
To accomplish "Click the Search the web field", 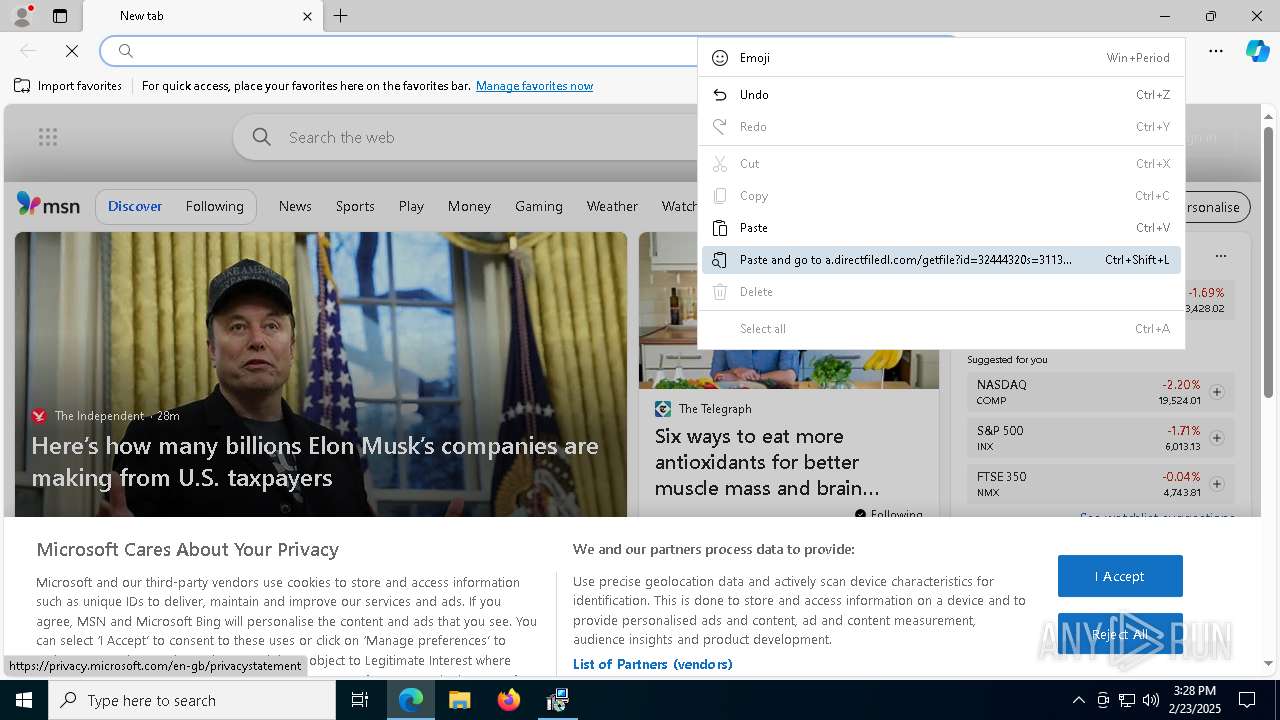I will pos(465,137).
